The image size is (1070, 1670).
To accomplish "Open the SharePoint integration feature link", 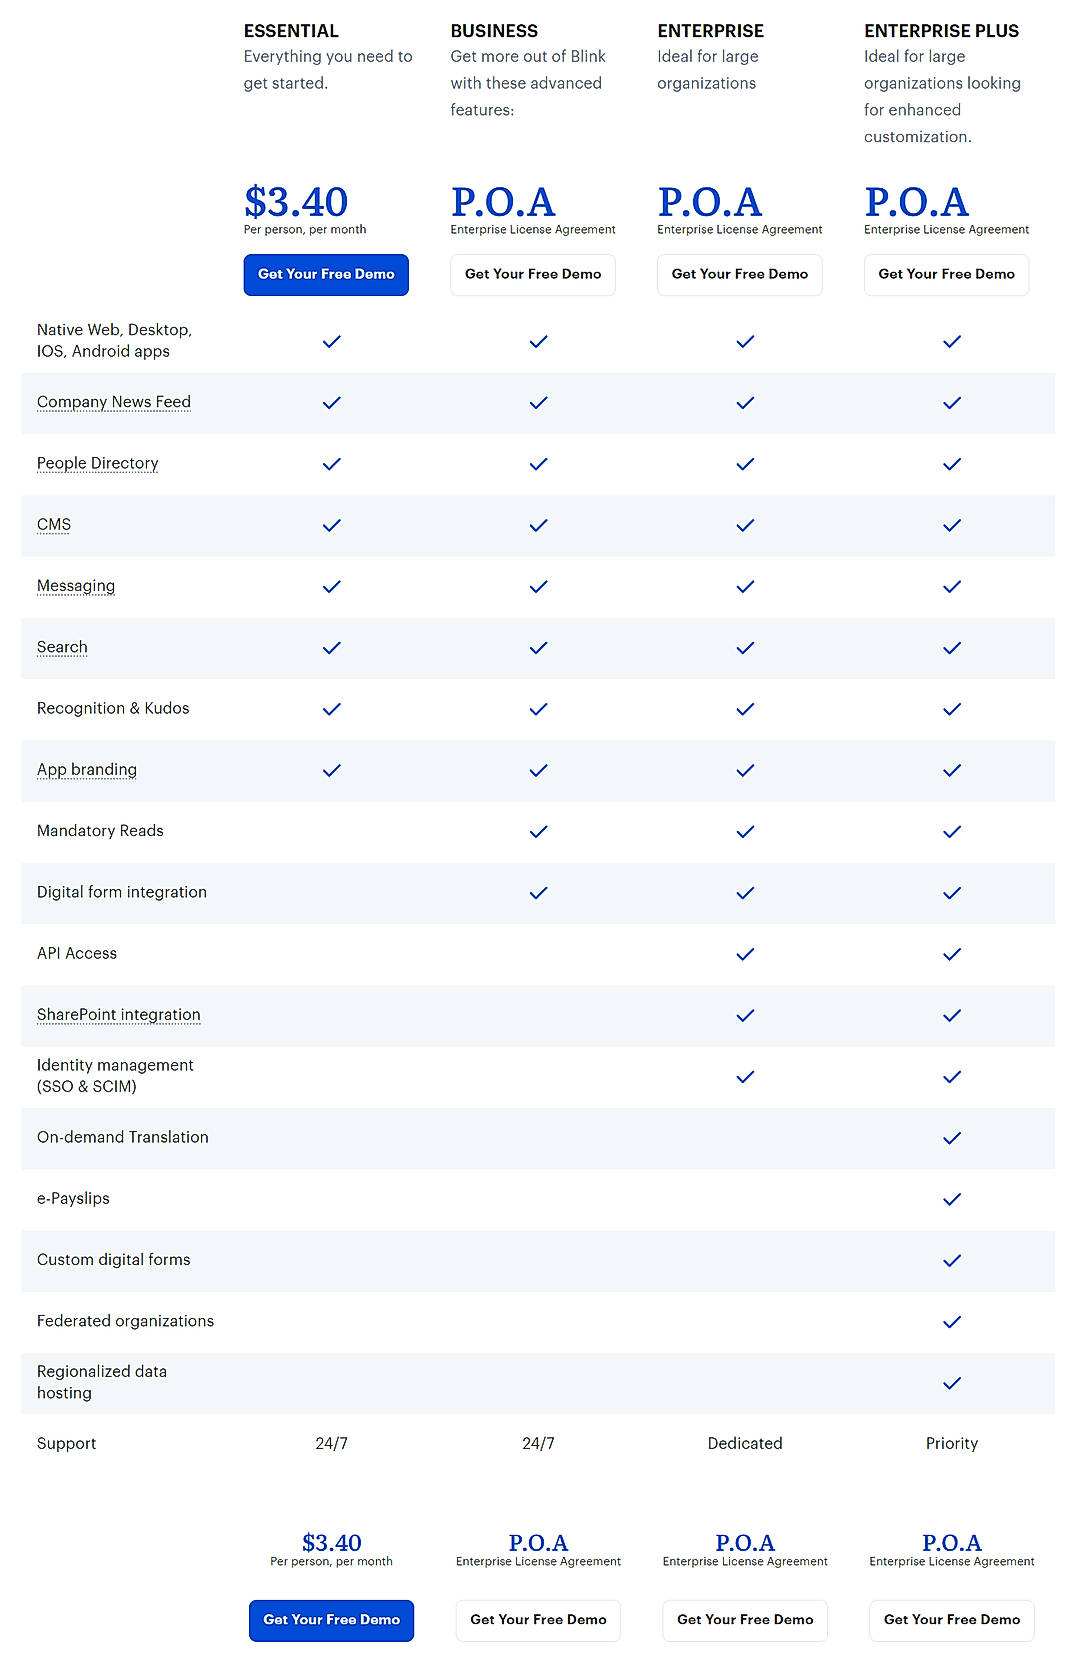I will (x=118, y=1014).
